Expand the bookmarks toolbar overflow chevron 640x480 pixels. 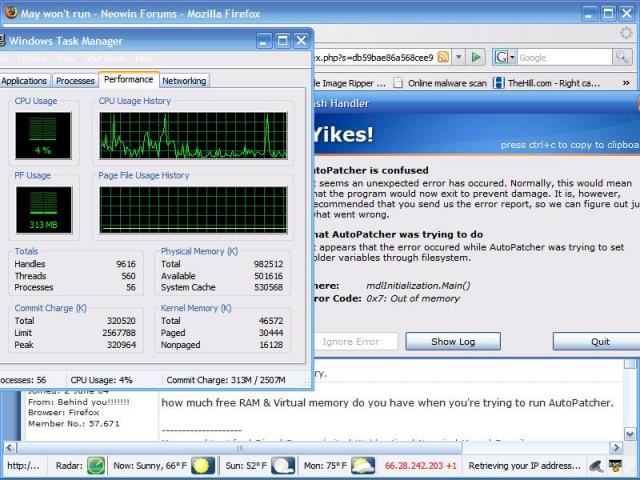pyautogui.click(x=626, y=83)
